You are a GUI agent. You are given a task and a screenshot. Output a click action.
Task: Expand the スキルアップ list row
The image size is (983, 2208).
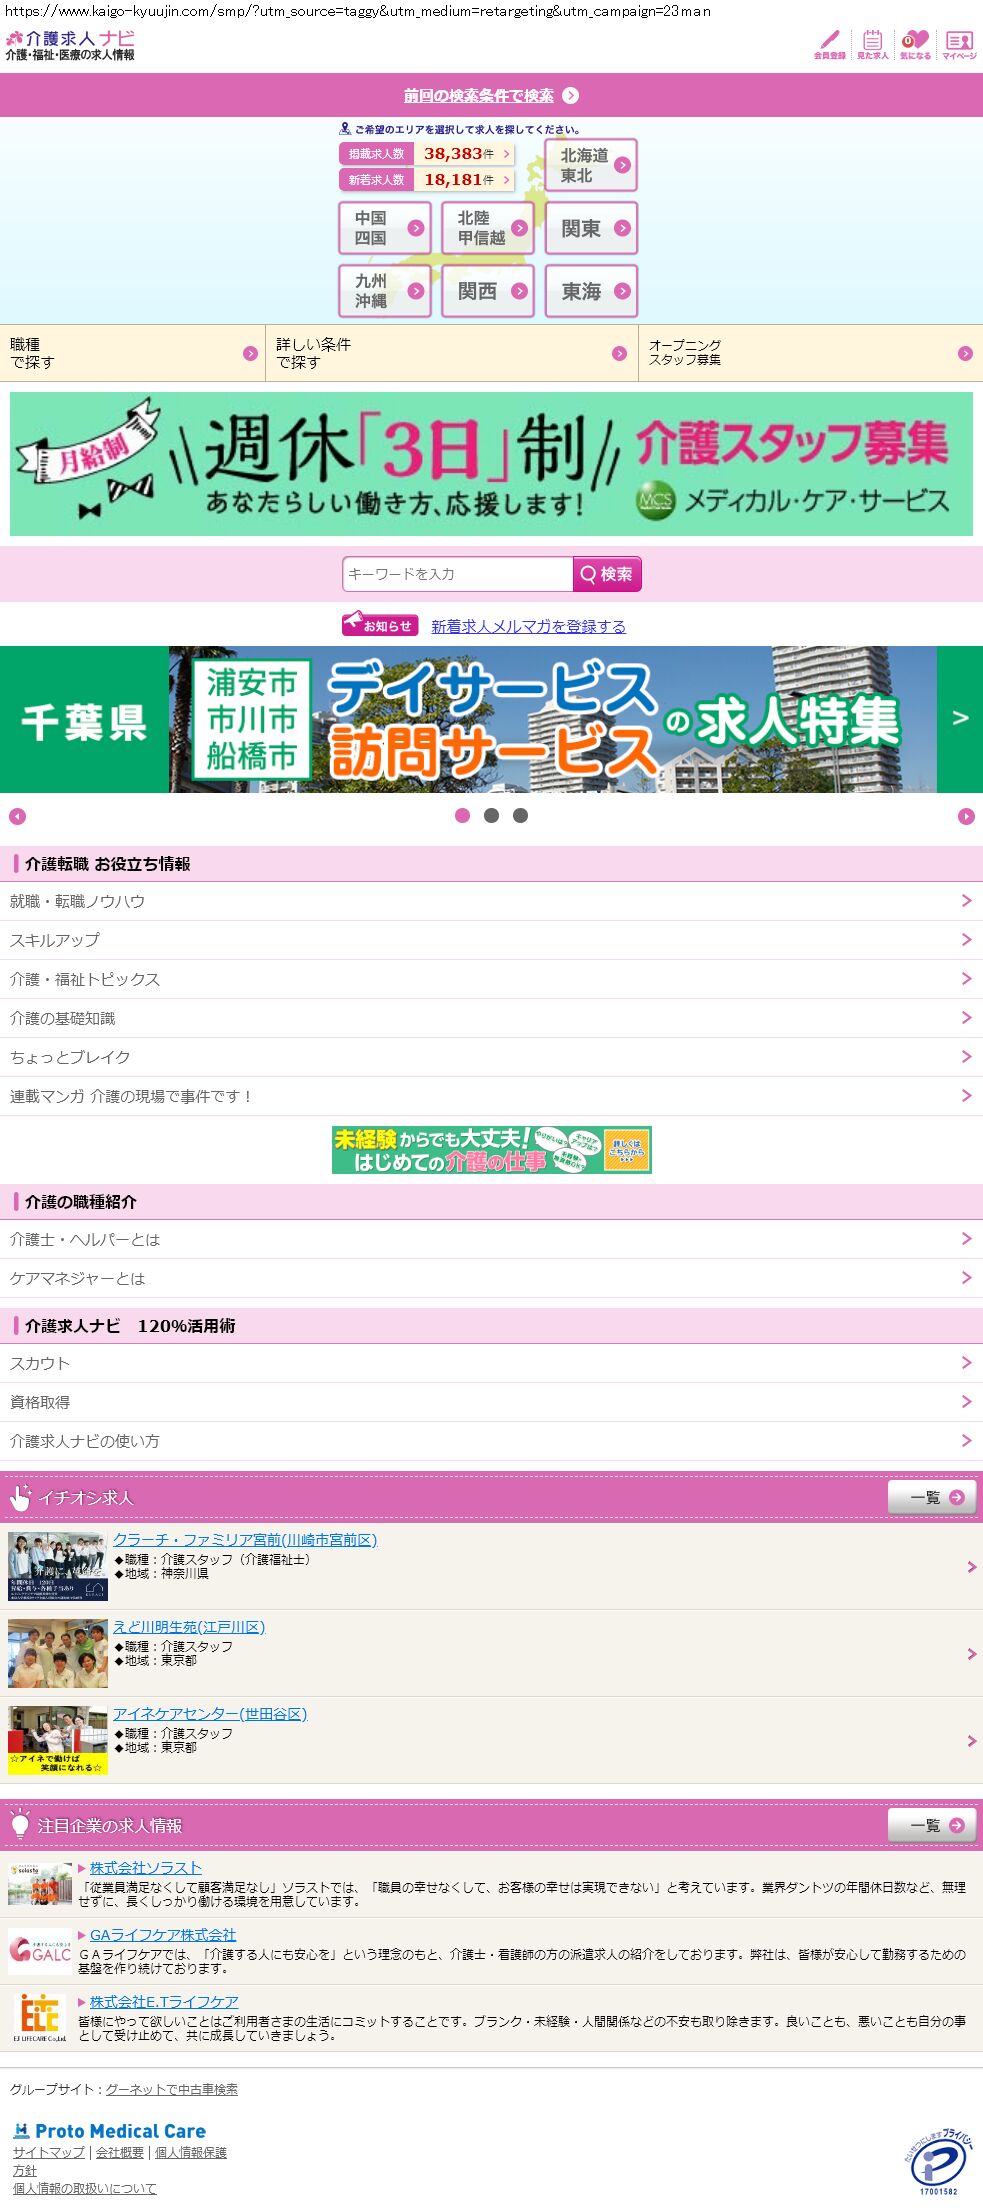coord(491,940)
